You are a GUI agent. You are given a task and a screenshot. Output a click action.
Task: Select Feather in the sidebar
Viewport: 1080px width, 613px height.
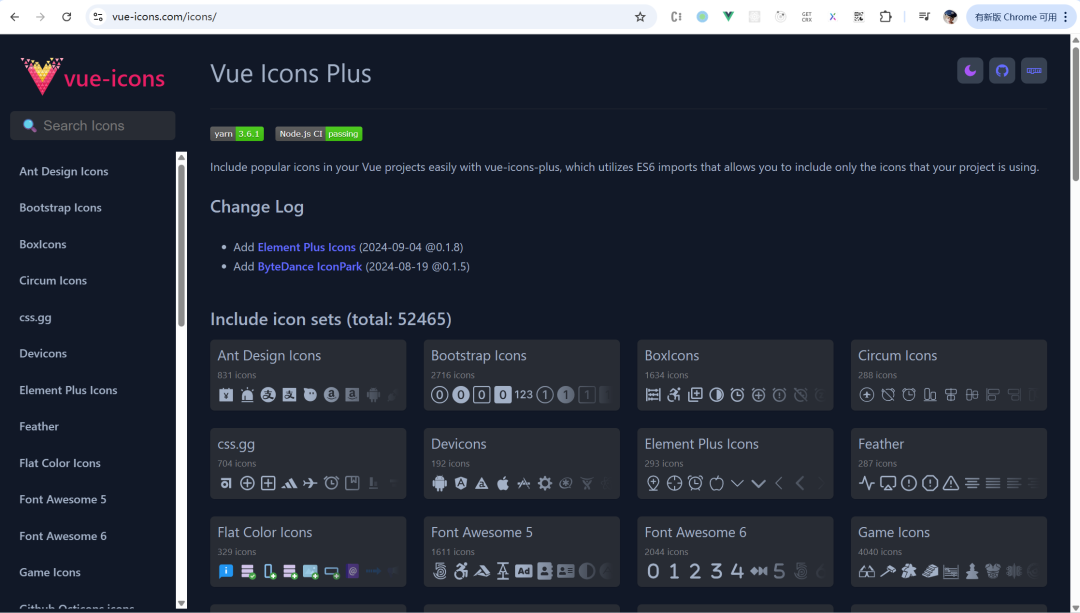[39, 426]
